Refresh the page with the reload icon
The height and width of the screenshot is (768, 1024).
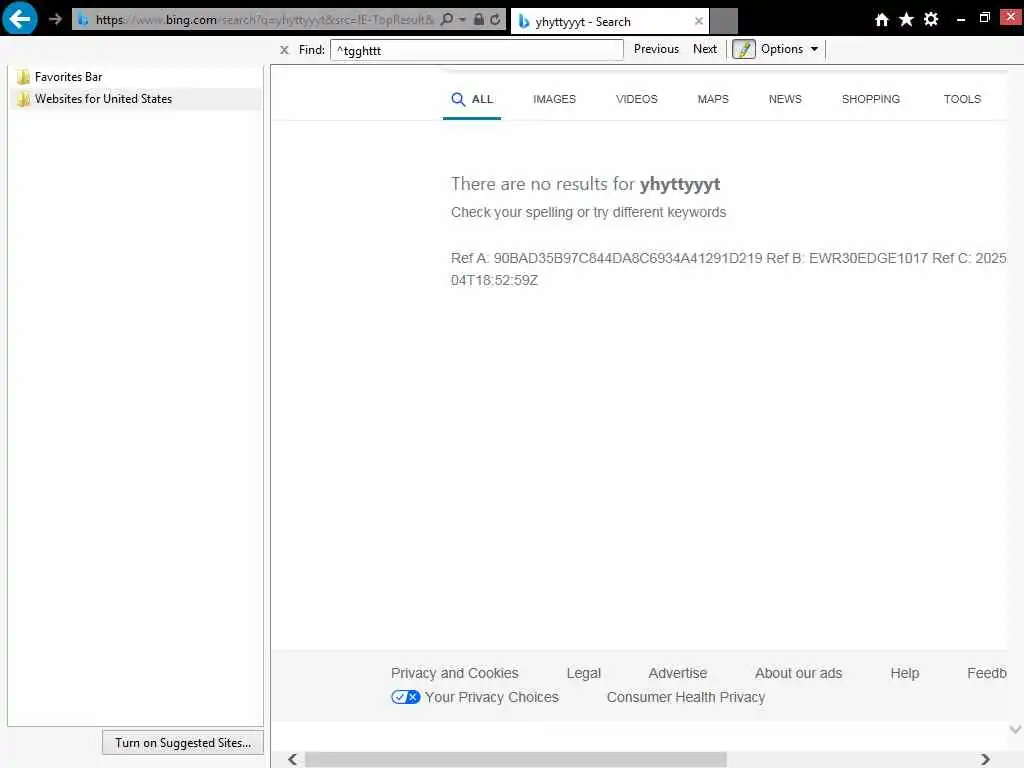click(x=496, y=19)
